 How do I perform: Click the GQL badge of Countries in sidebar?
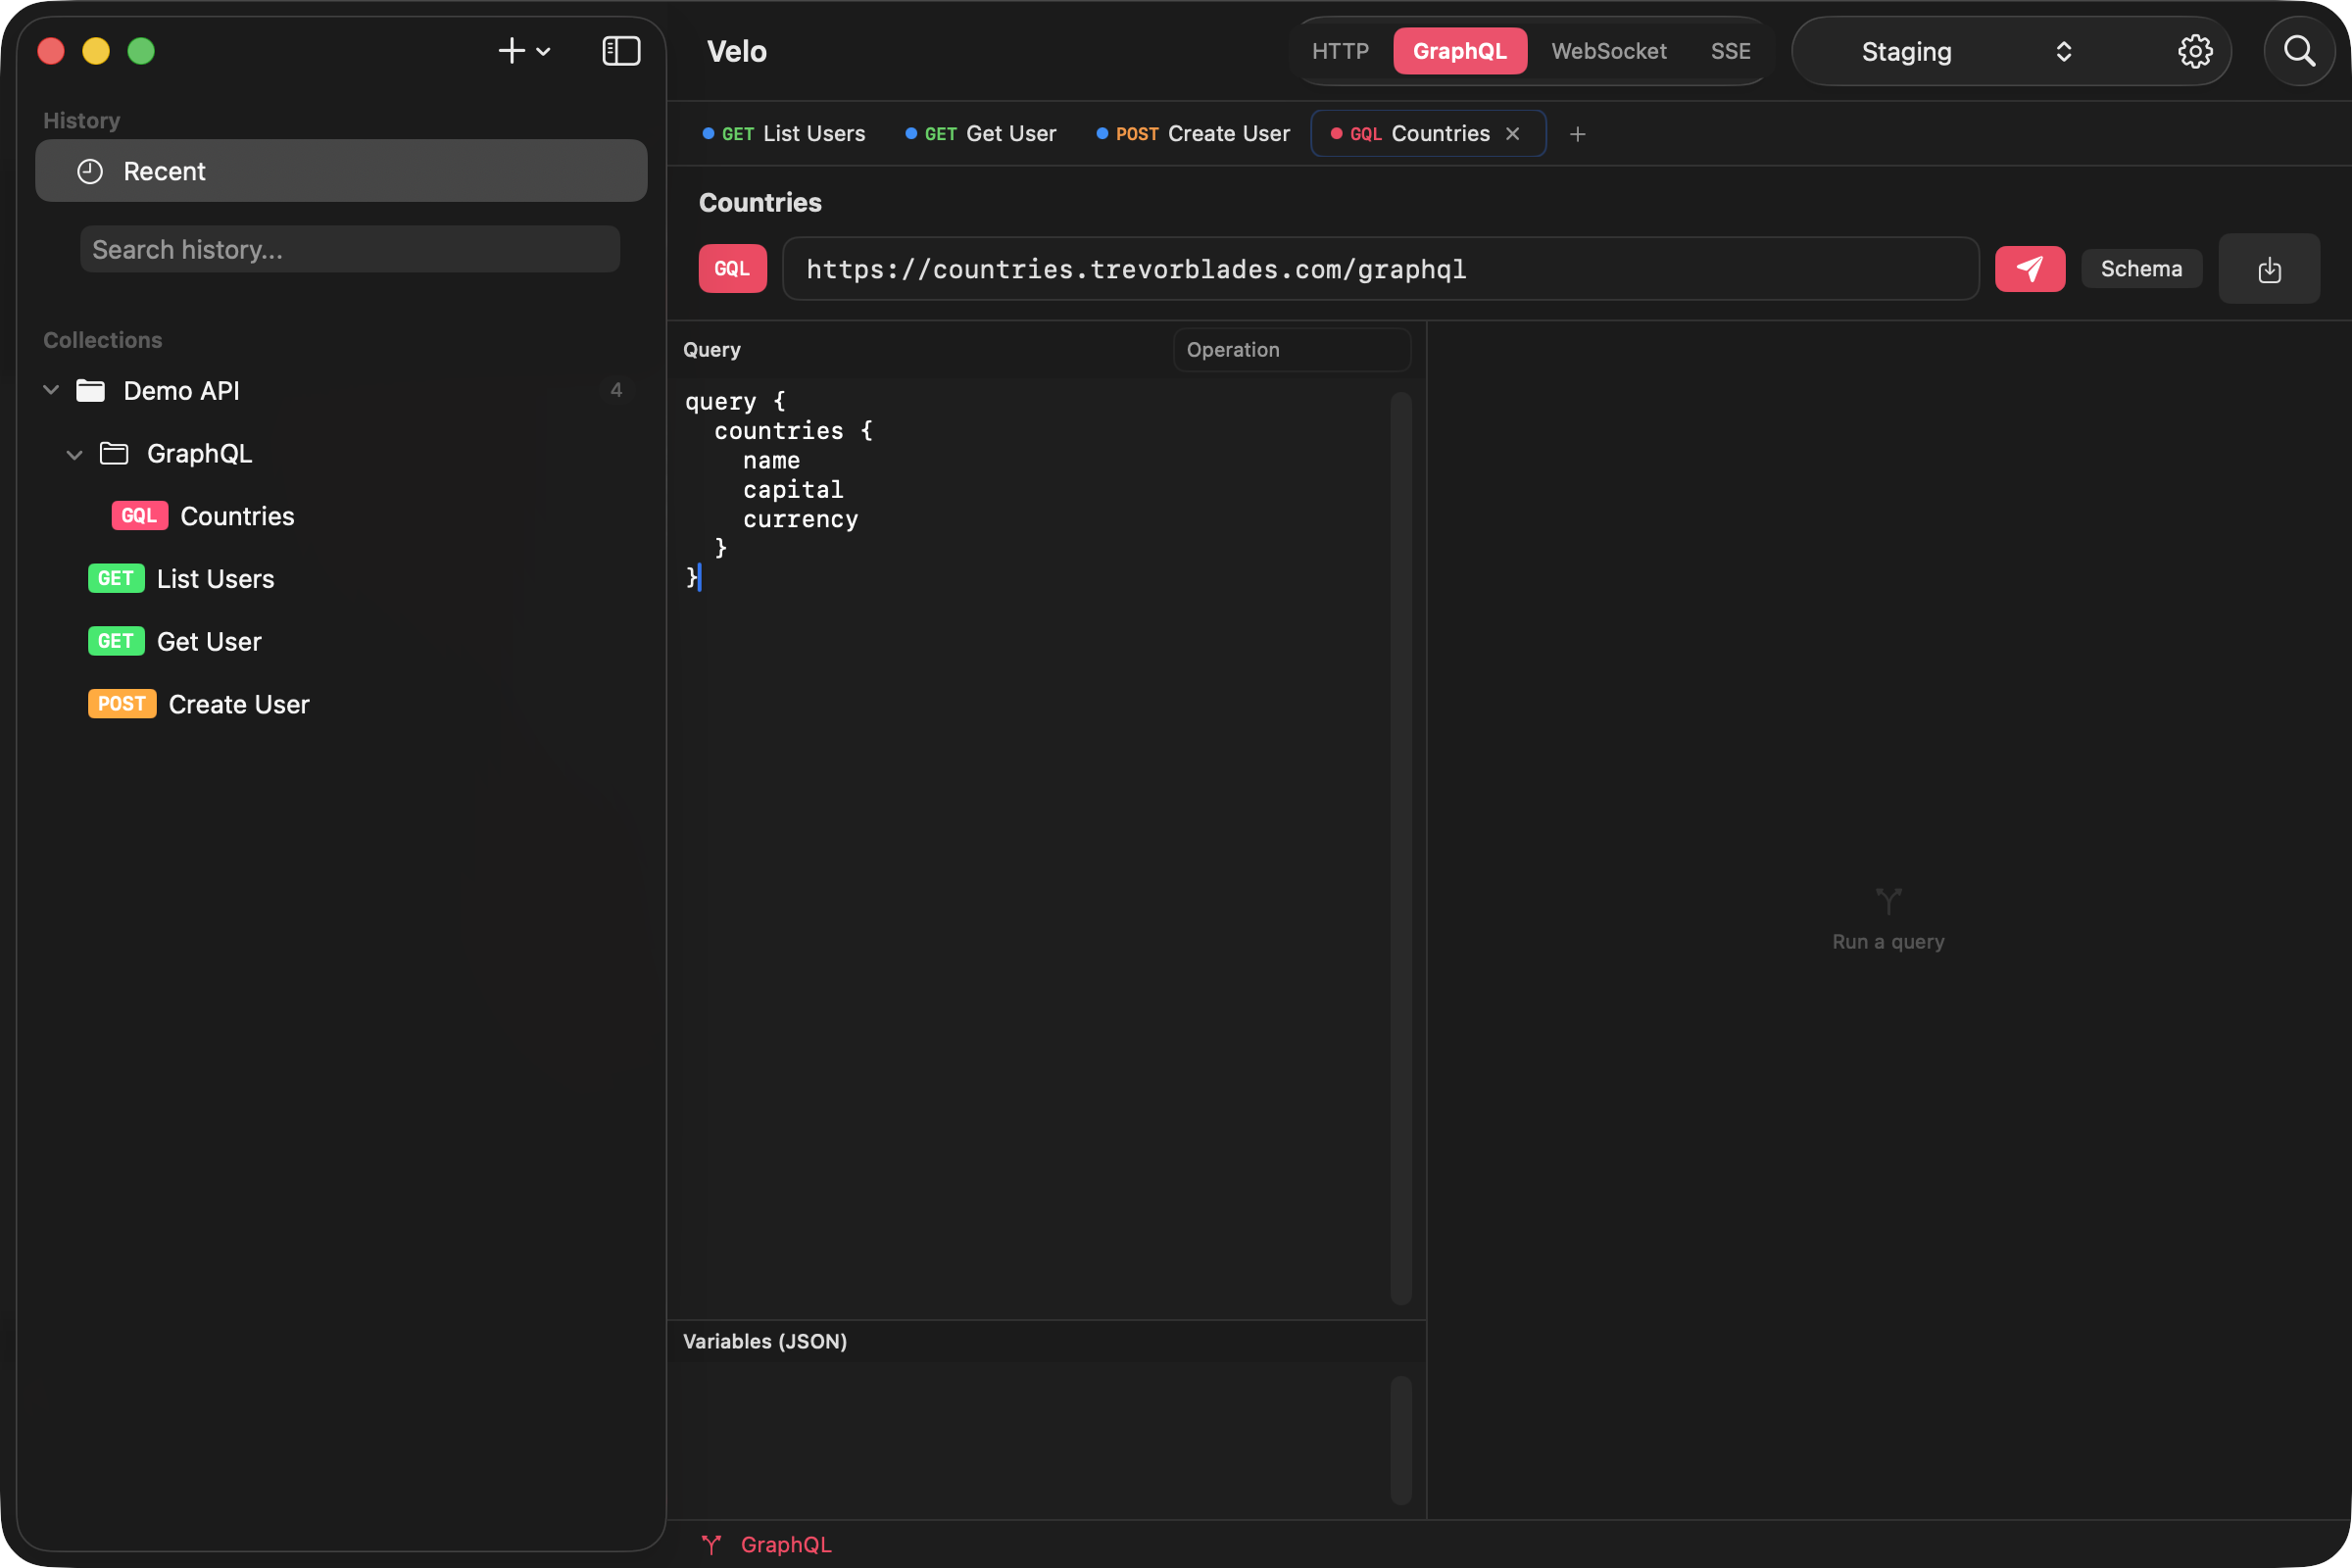coord(139,516)
